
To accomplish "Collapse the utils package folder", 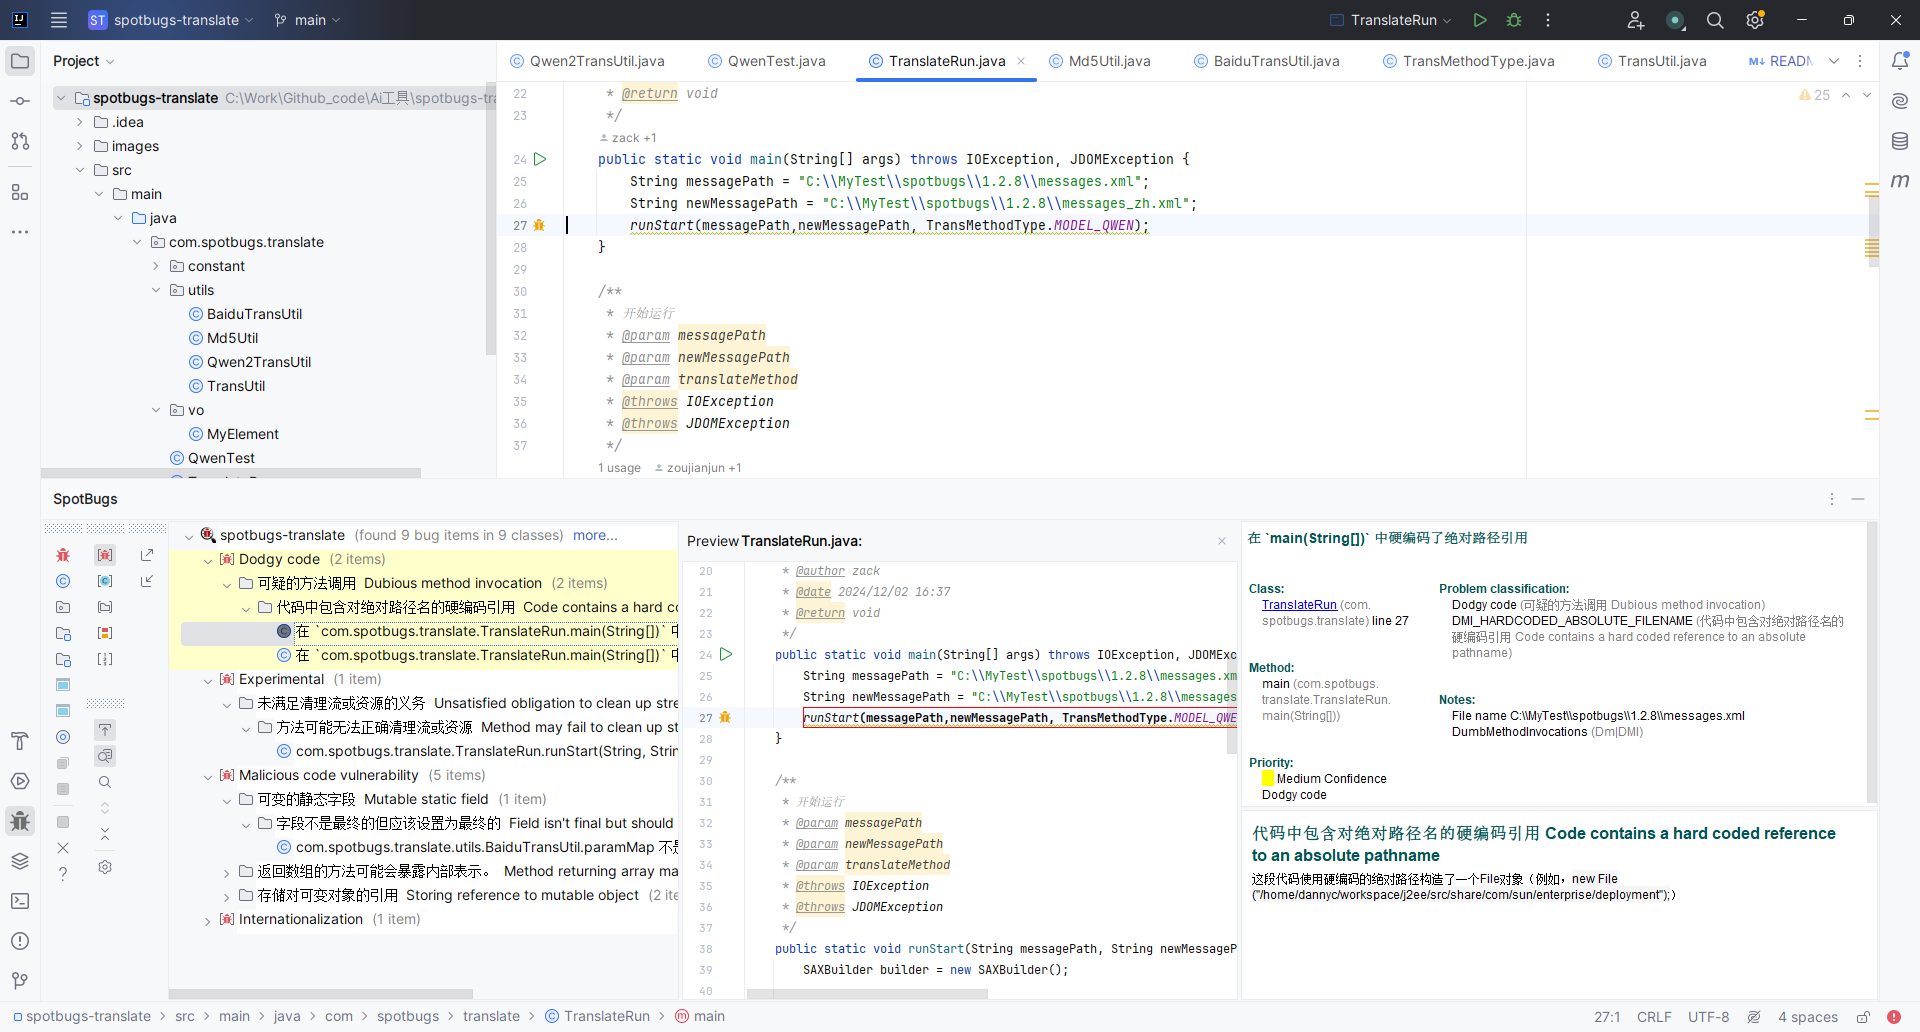I will pyautogui.click(x=156, y=290).
